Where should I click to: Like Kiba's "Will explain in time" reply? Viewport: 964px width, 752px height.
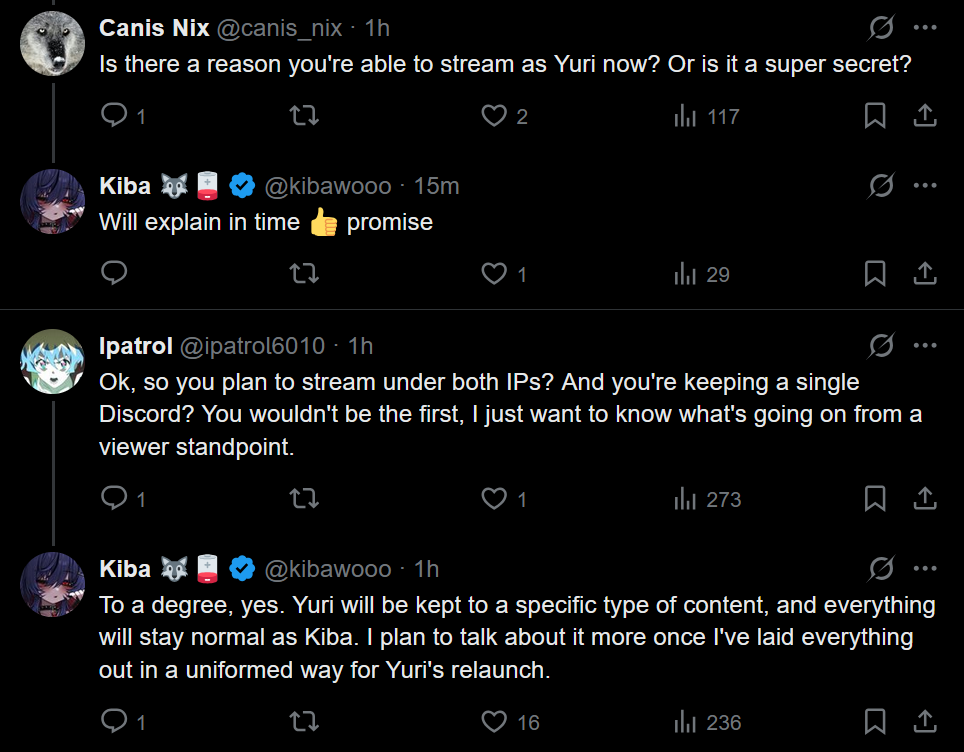click(x=494, y=273)
